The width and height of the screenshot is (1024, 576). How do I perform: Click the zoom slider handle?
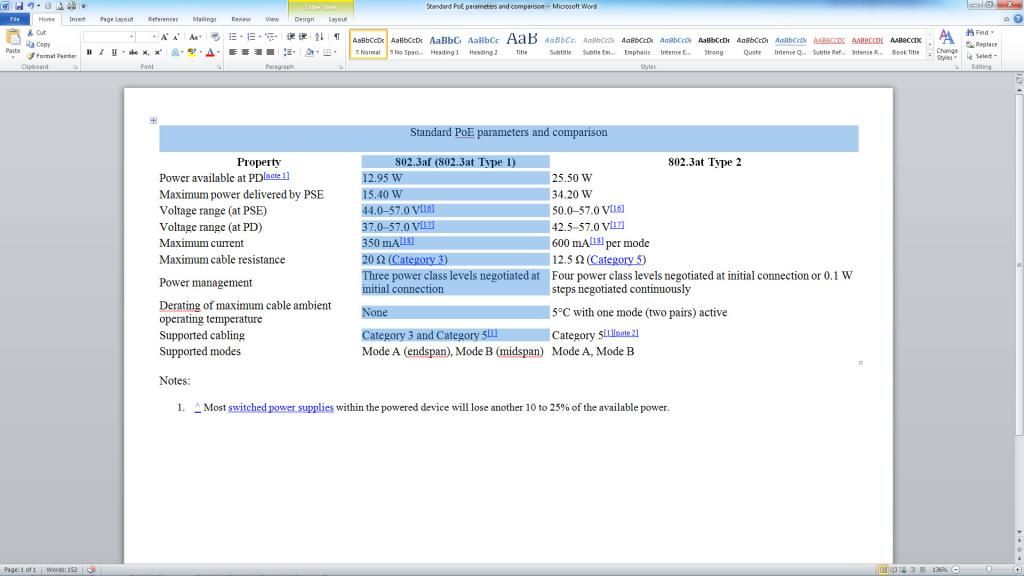[989, 569]
